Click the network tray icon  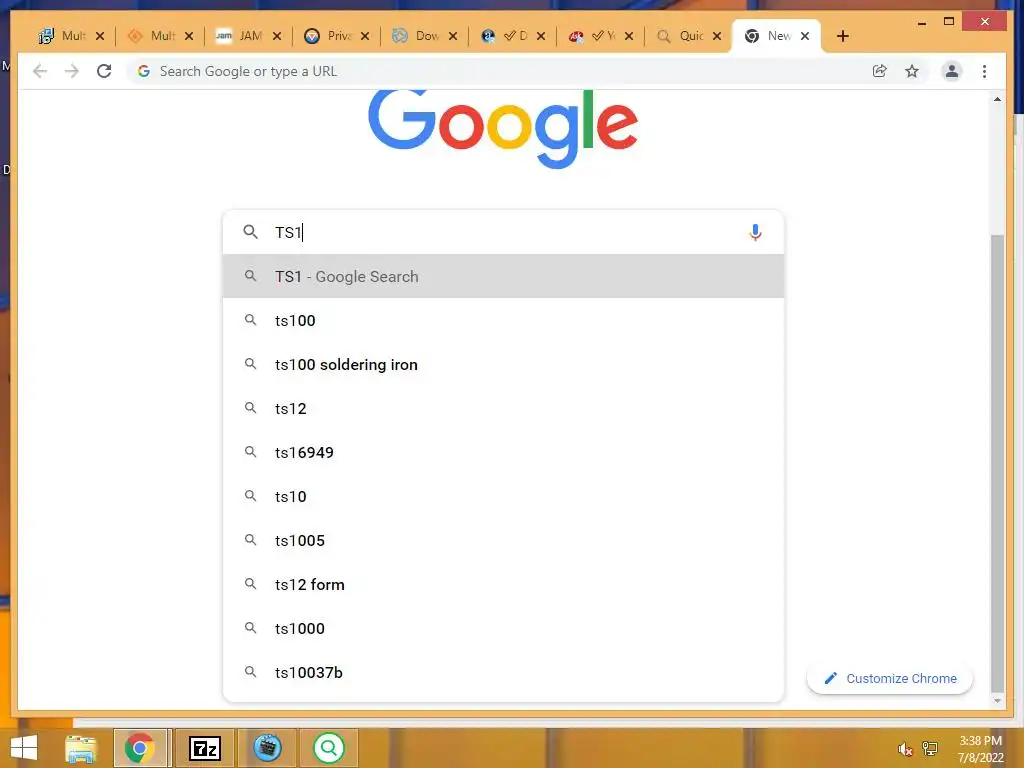(930, 749)
